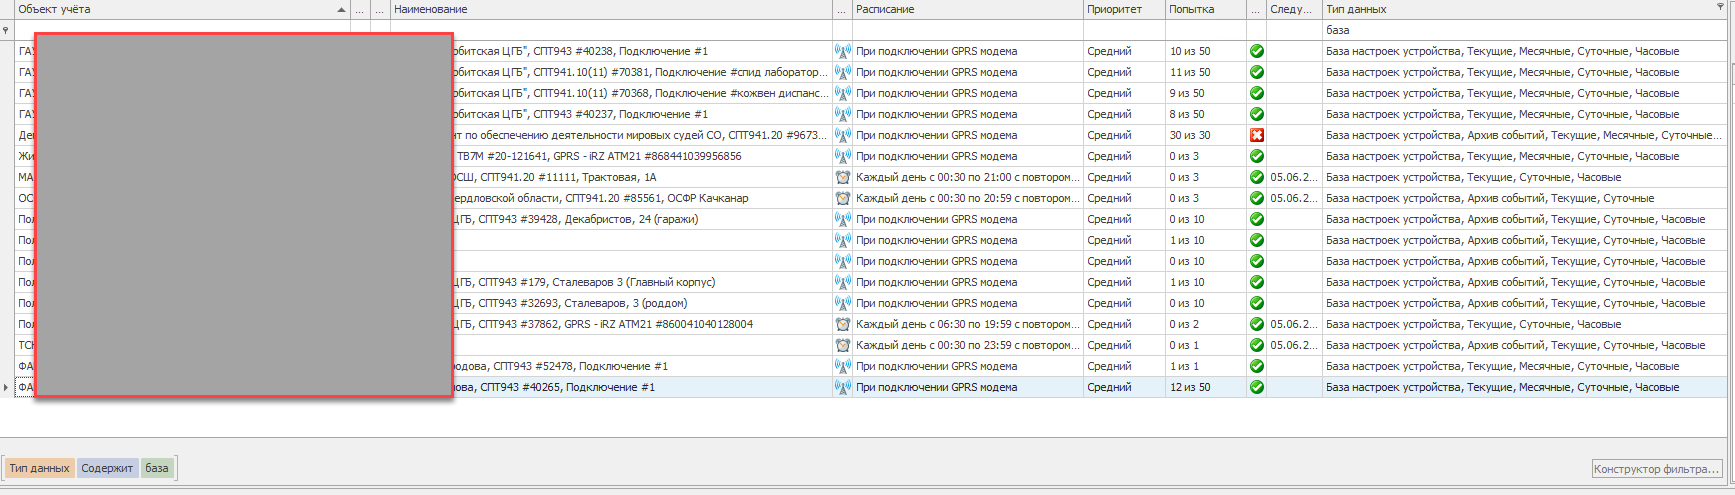Sort by Приоритет column header
This screenshot has height=495, width=1735.
[1125, 9]
